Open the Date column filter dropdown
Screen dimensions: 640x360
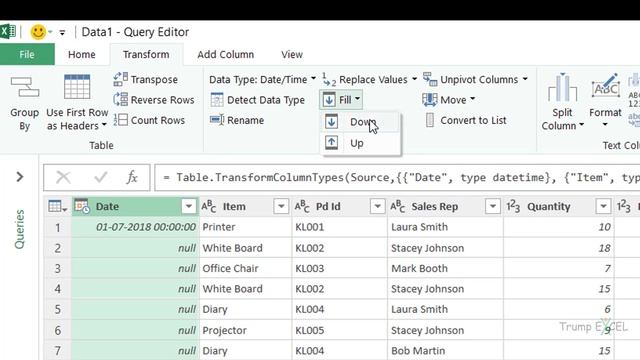[x=189, y=207]
